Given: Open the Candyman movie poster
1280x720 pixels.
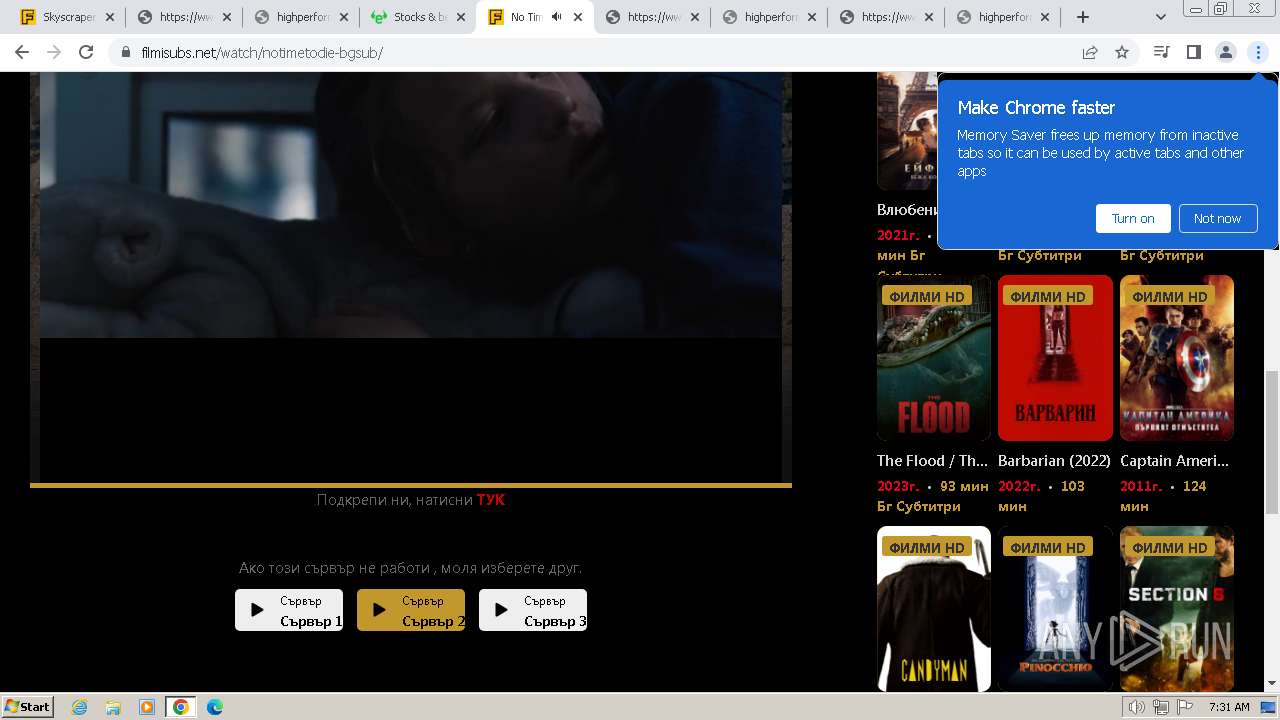Looking at the screenshot, I should [934, 609].
